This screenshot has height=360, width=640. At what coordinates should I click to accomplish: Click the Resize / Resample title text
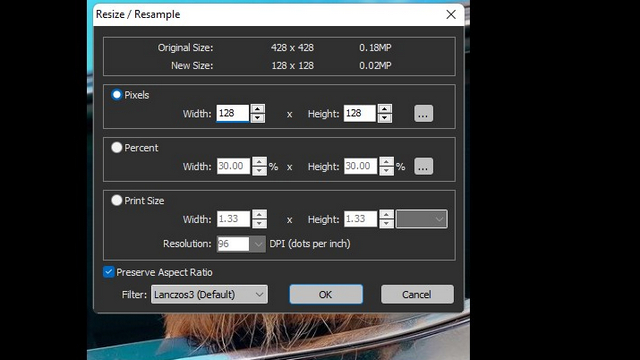138,14
